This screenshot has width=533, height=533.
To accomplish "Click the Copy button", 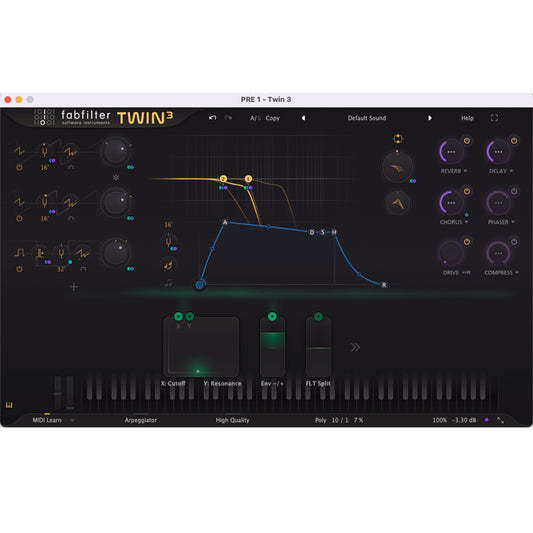I will point(273,118).
